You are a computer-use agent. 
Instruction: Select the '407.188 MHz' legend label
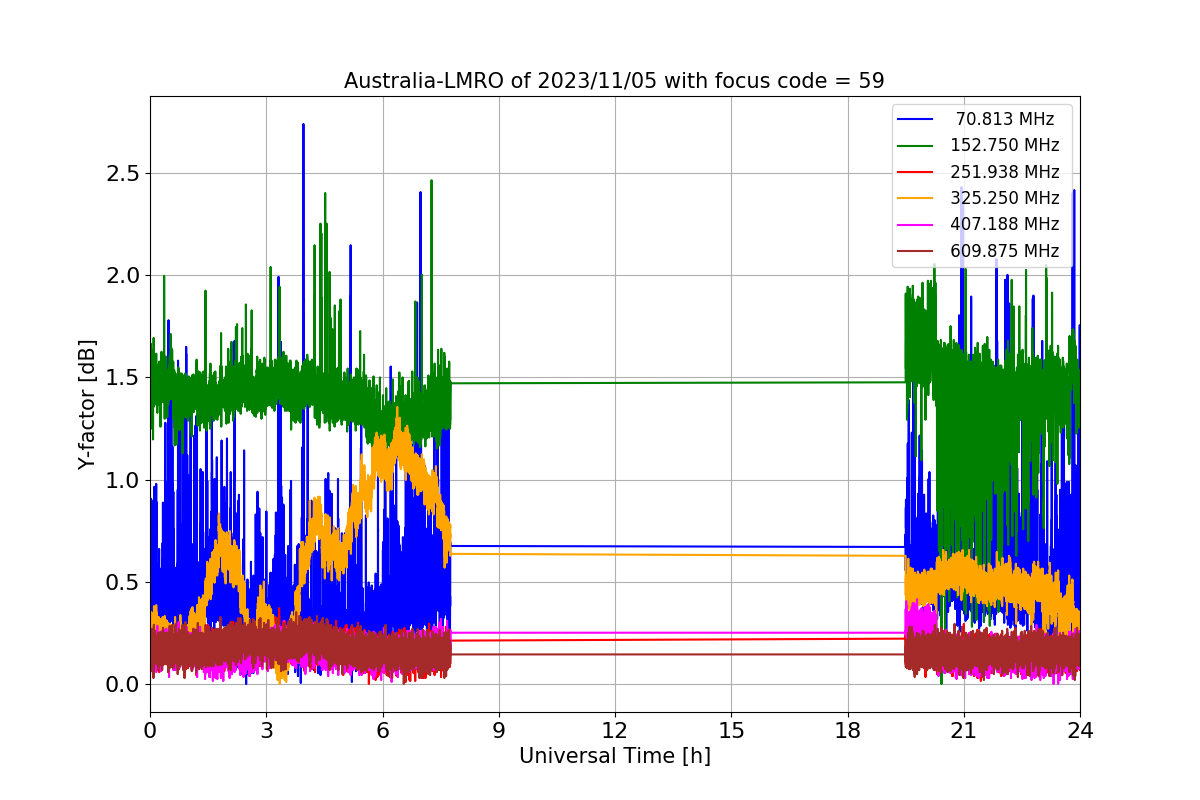click(1005, 224)
